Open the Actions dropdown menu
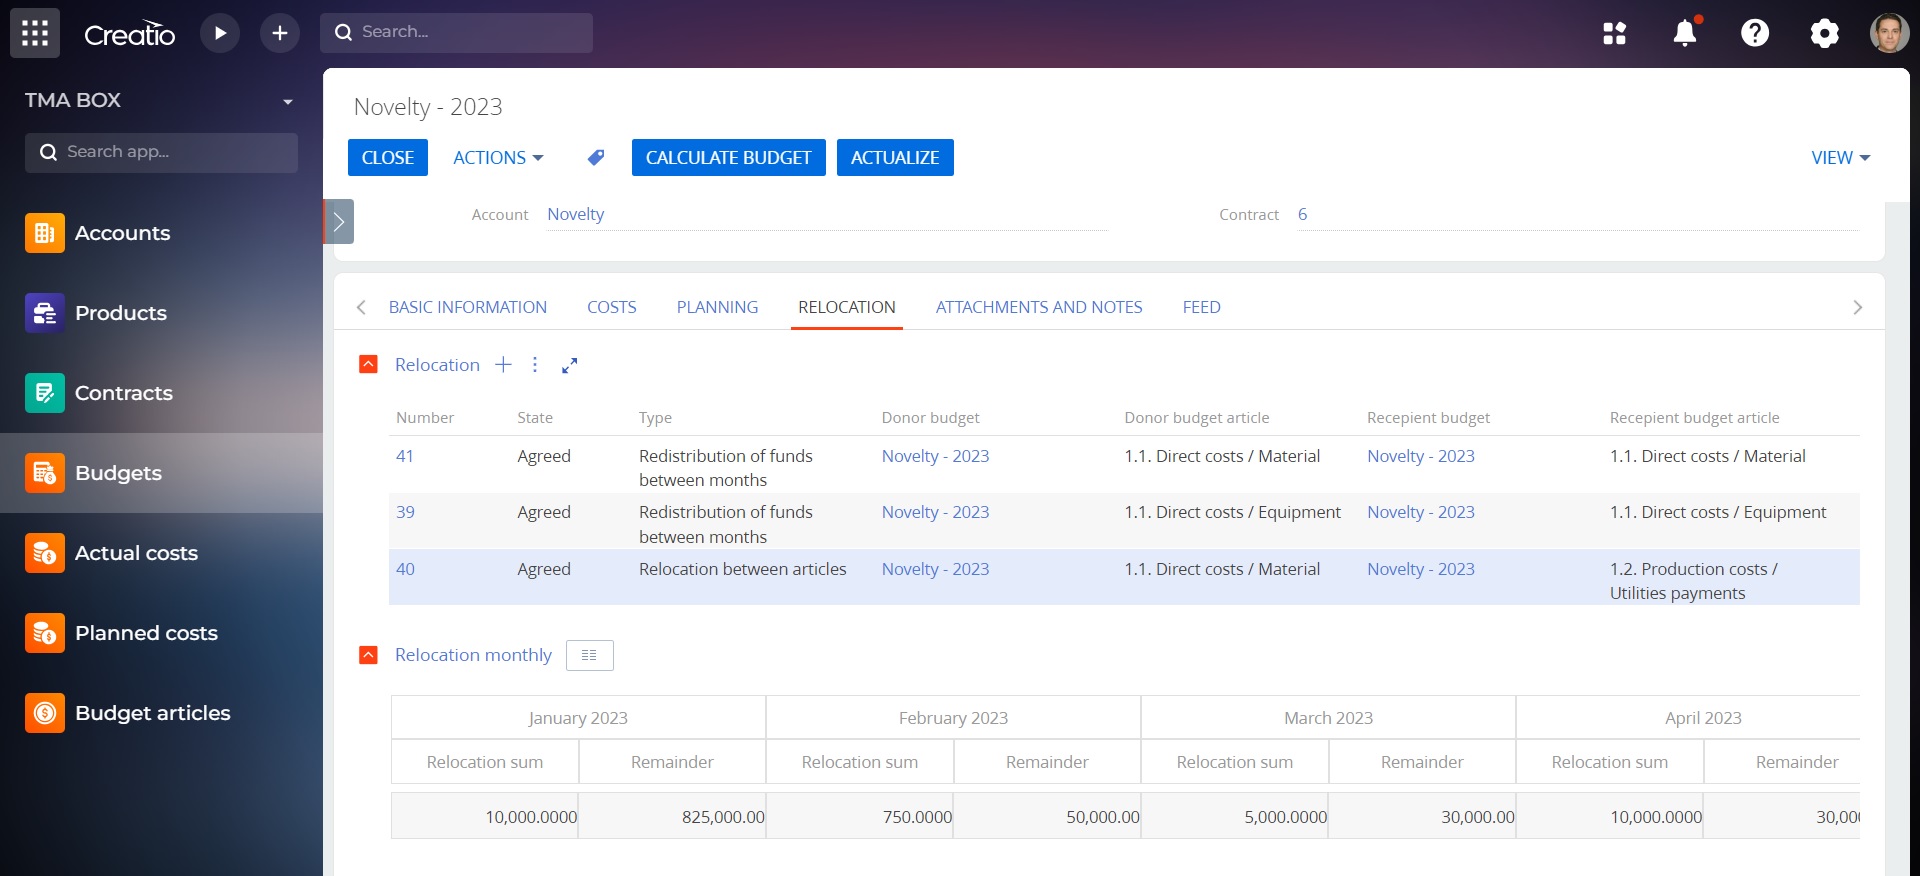The height and width of the screenshot is (876, 1920). click(498, 158)
